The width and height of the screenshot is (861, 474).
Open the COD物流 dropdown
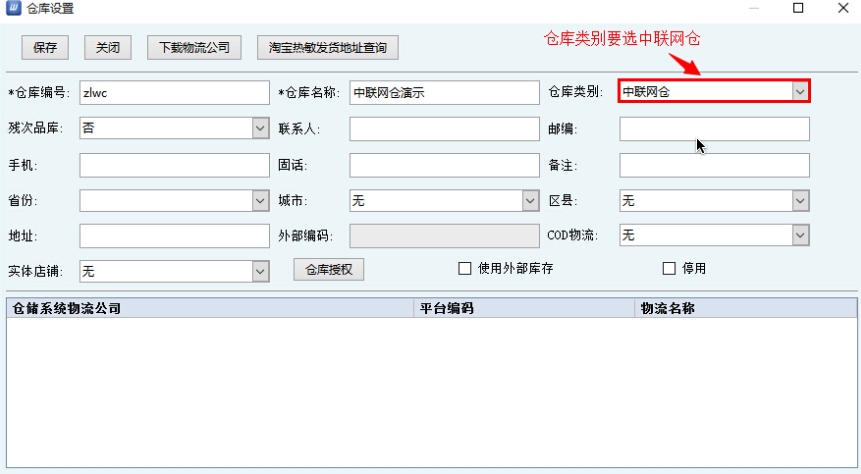tap(800, 236)
